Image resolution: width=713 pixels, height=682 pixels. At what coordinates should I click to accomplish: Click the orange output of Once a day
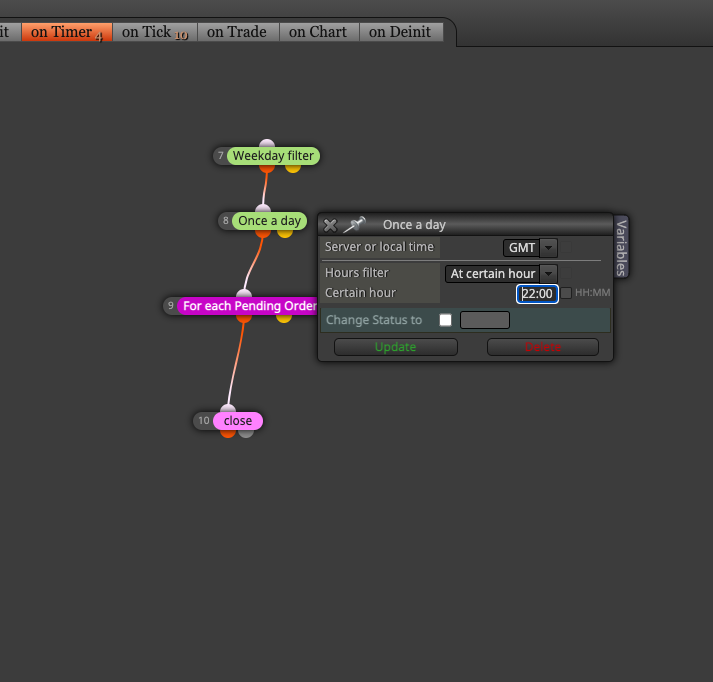pyautogui.click(x=263, y=233)
